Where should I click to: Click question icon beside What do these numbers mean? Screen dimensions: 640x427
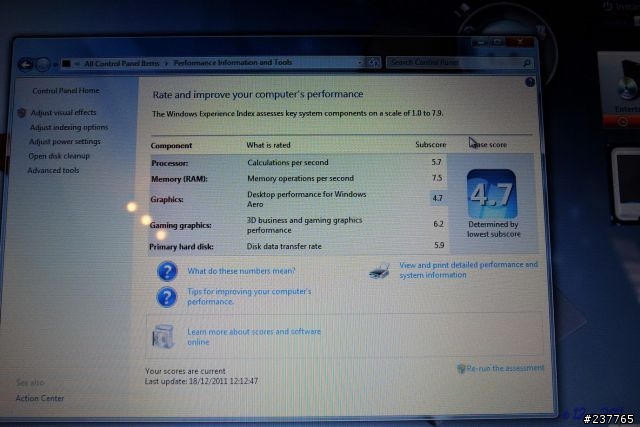point(167,271)
